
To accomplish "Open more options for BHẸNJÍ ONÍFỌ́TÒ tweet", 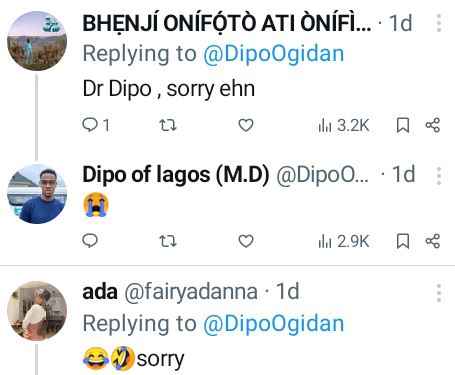I will pyautogui.click(x=439, y=23).
